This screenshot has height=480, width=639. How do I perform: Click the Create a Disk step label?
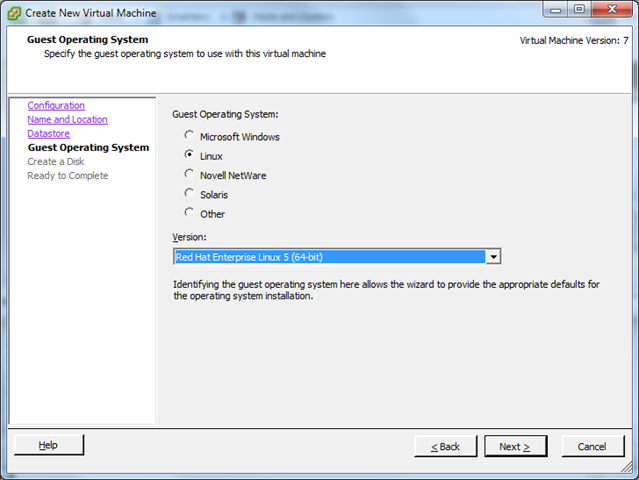(55, 162)
